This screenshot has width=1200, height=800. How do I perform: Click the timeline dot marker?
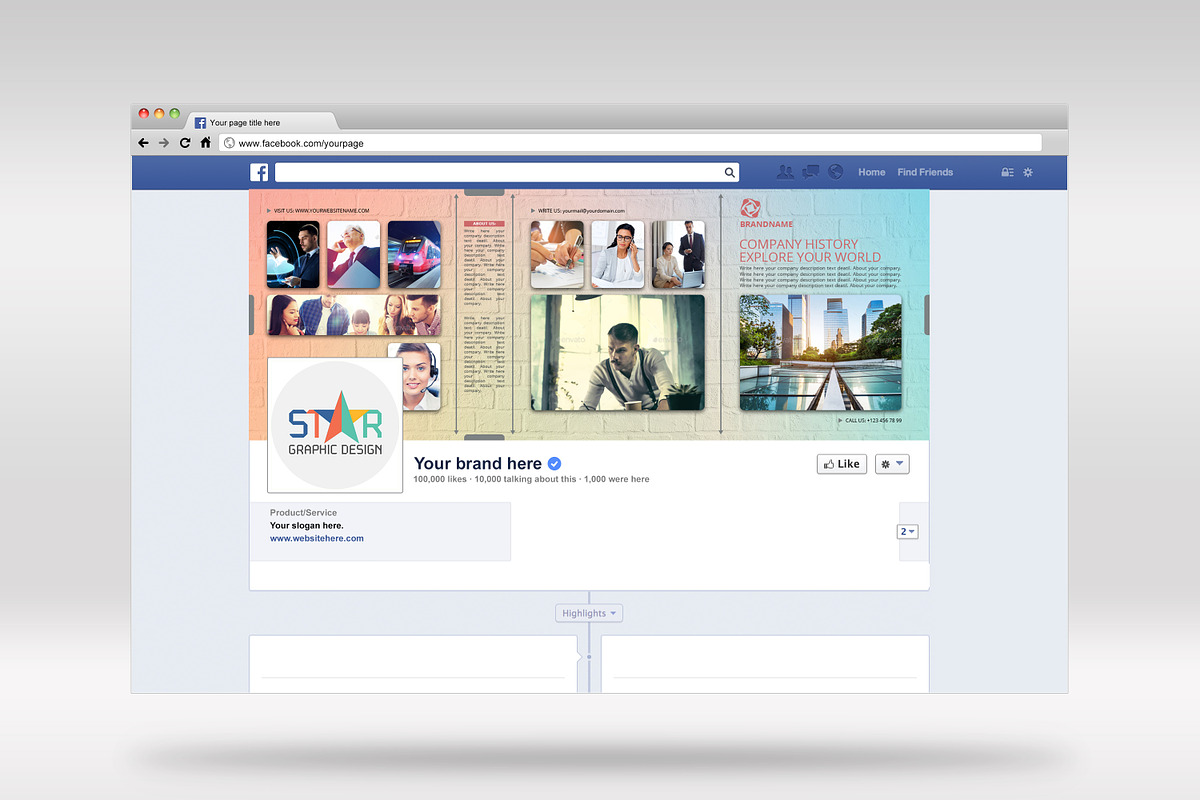coord(589,657)
